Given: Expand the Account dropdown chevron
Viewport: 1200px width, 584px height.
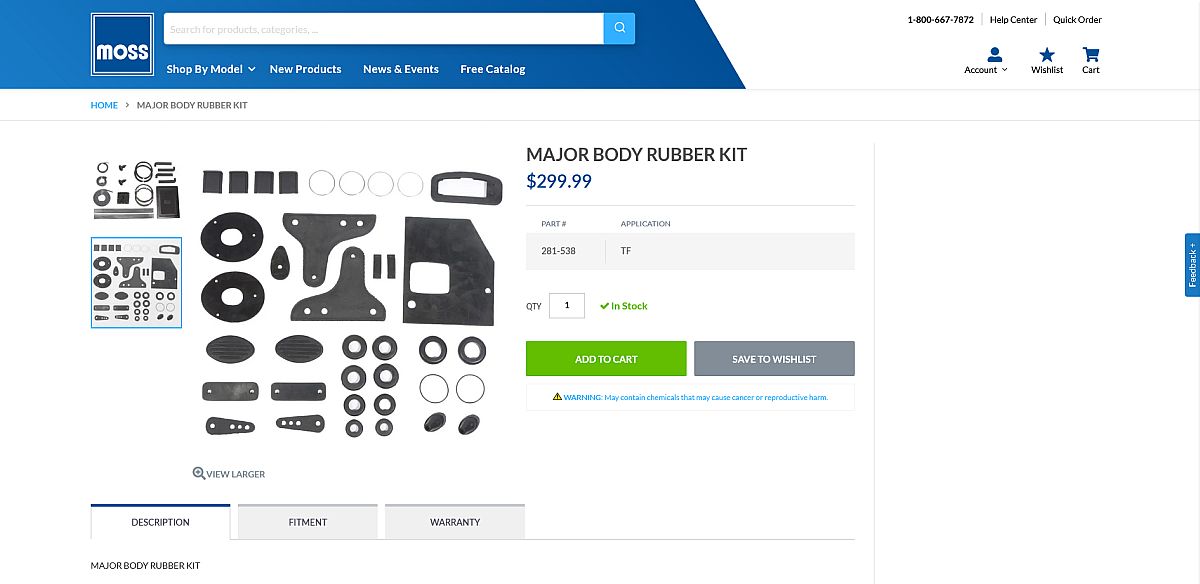Looking at the screenshot, I should pyautogui.click(x=1004, y=70).
